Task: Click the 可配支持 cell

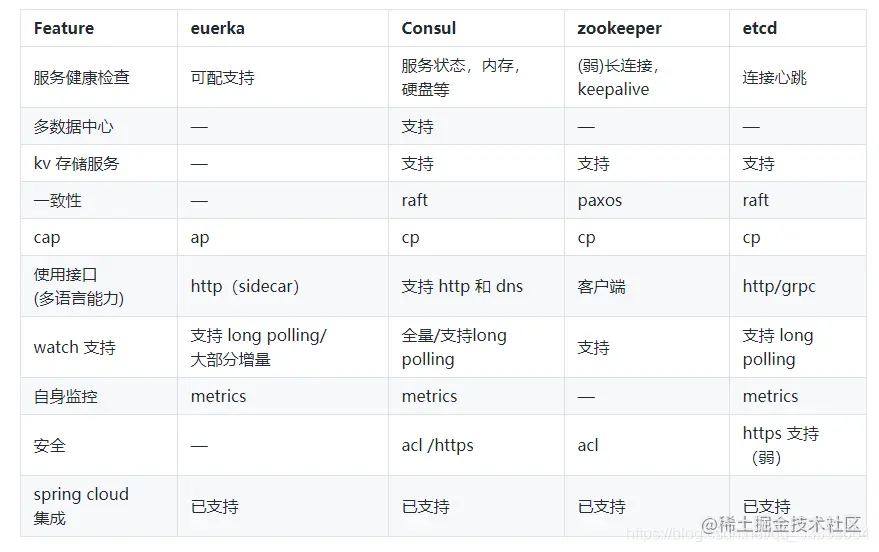Action: coord(222,77)
